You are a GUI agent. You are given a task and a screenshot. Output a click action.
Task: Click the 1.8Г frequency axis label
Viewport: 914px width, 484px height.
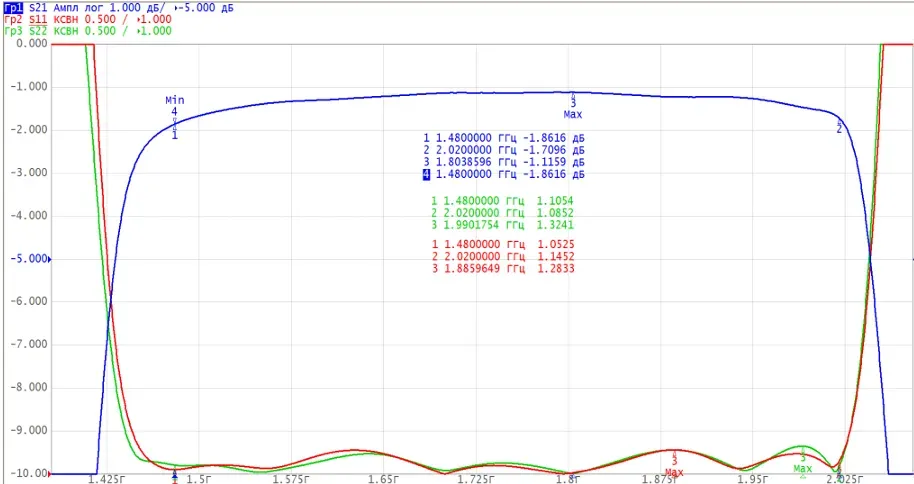568,479
